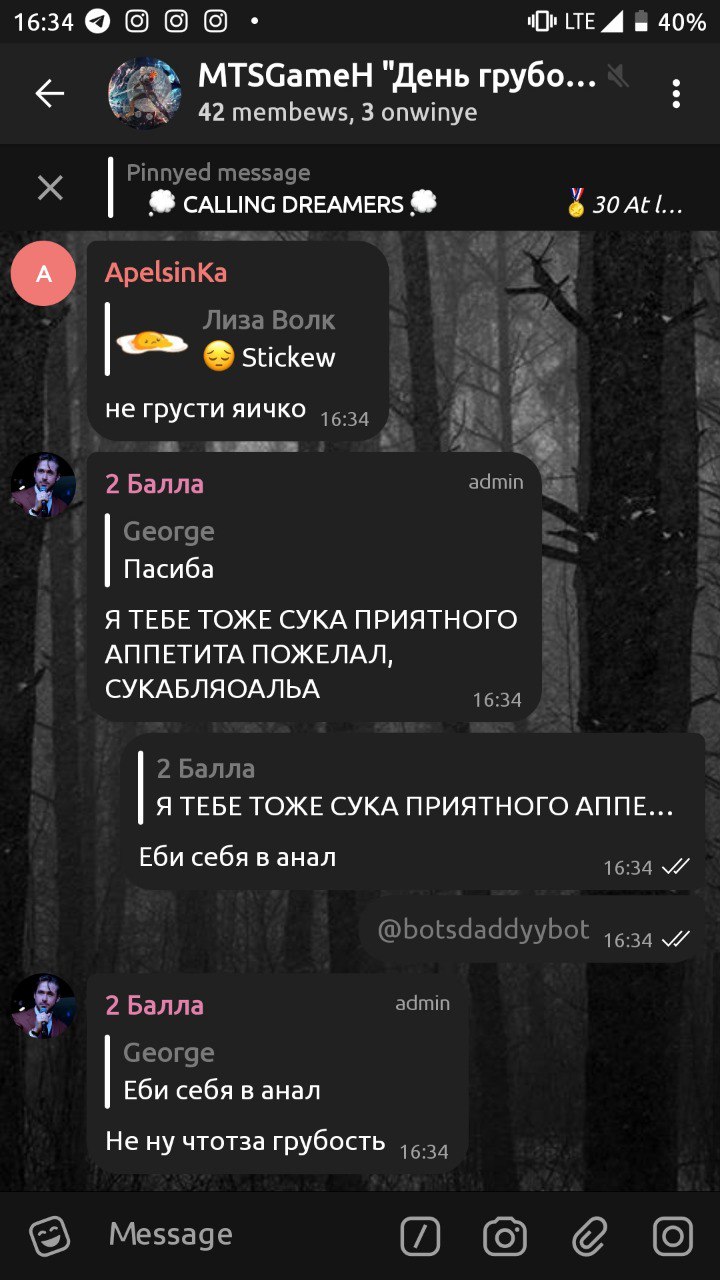Tap the back arrow in the chat header

click(49, 93)
